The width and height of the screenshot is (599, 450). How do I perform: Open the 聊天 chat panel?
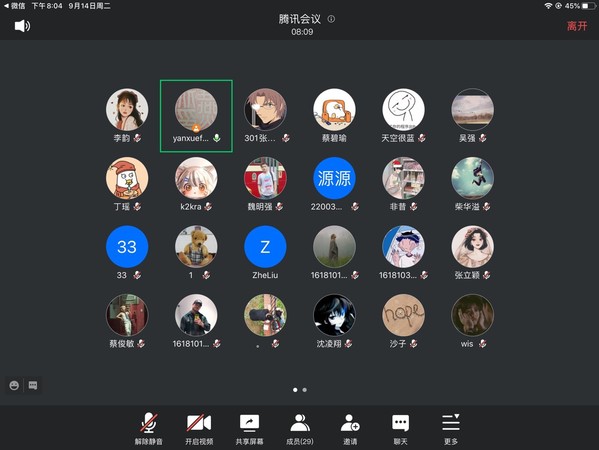[x=400, y=429]
